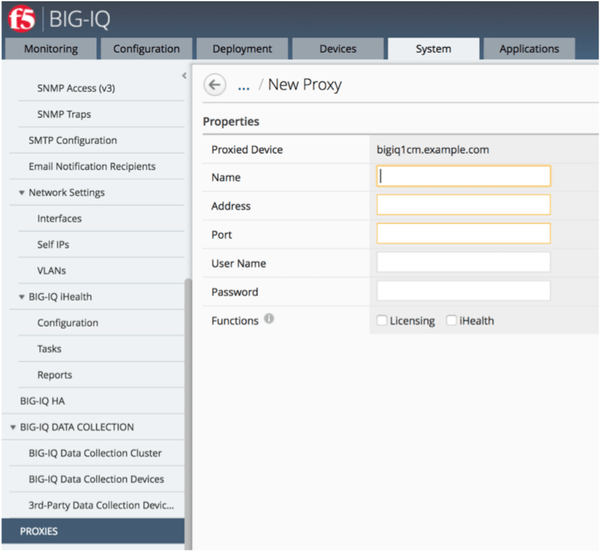Click the F5 logo icon
The image size is (600, 551).
tap(21, 18)
